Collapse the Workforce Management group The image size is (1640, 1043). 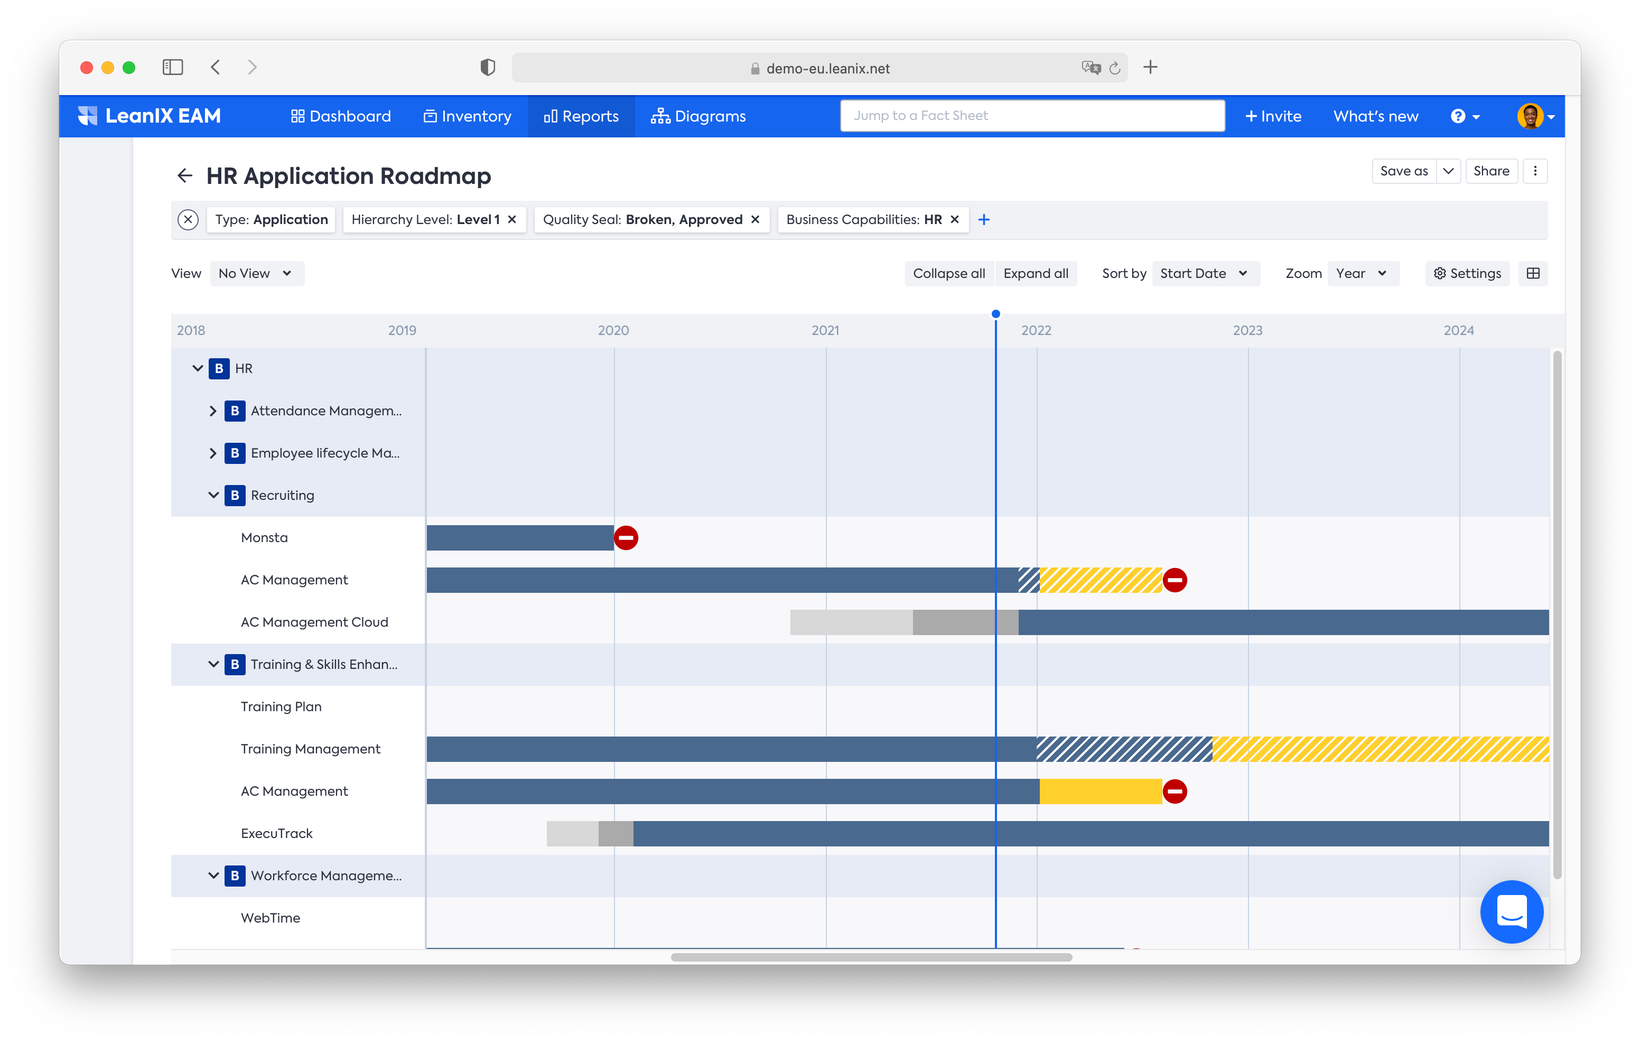(x=213, y=876)
